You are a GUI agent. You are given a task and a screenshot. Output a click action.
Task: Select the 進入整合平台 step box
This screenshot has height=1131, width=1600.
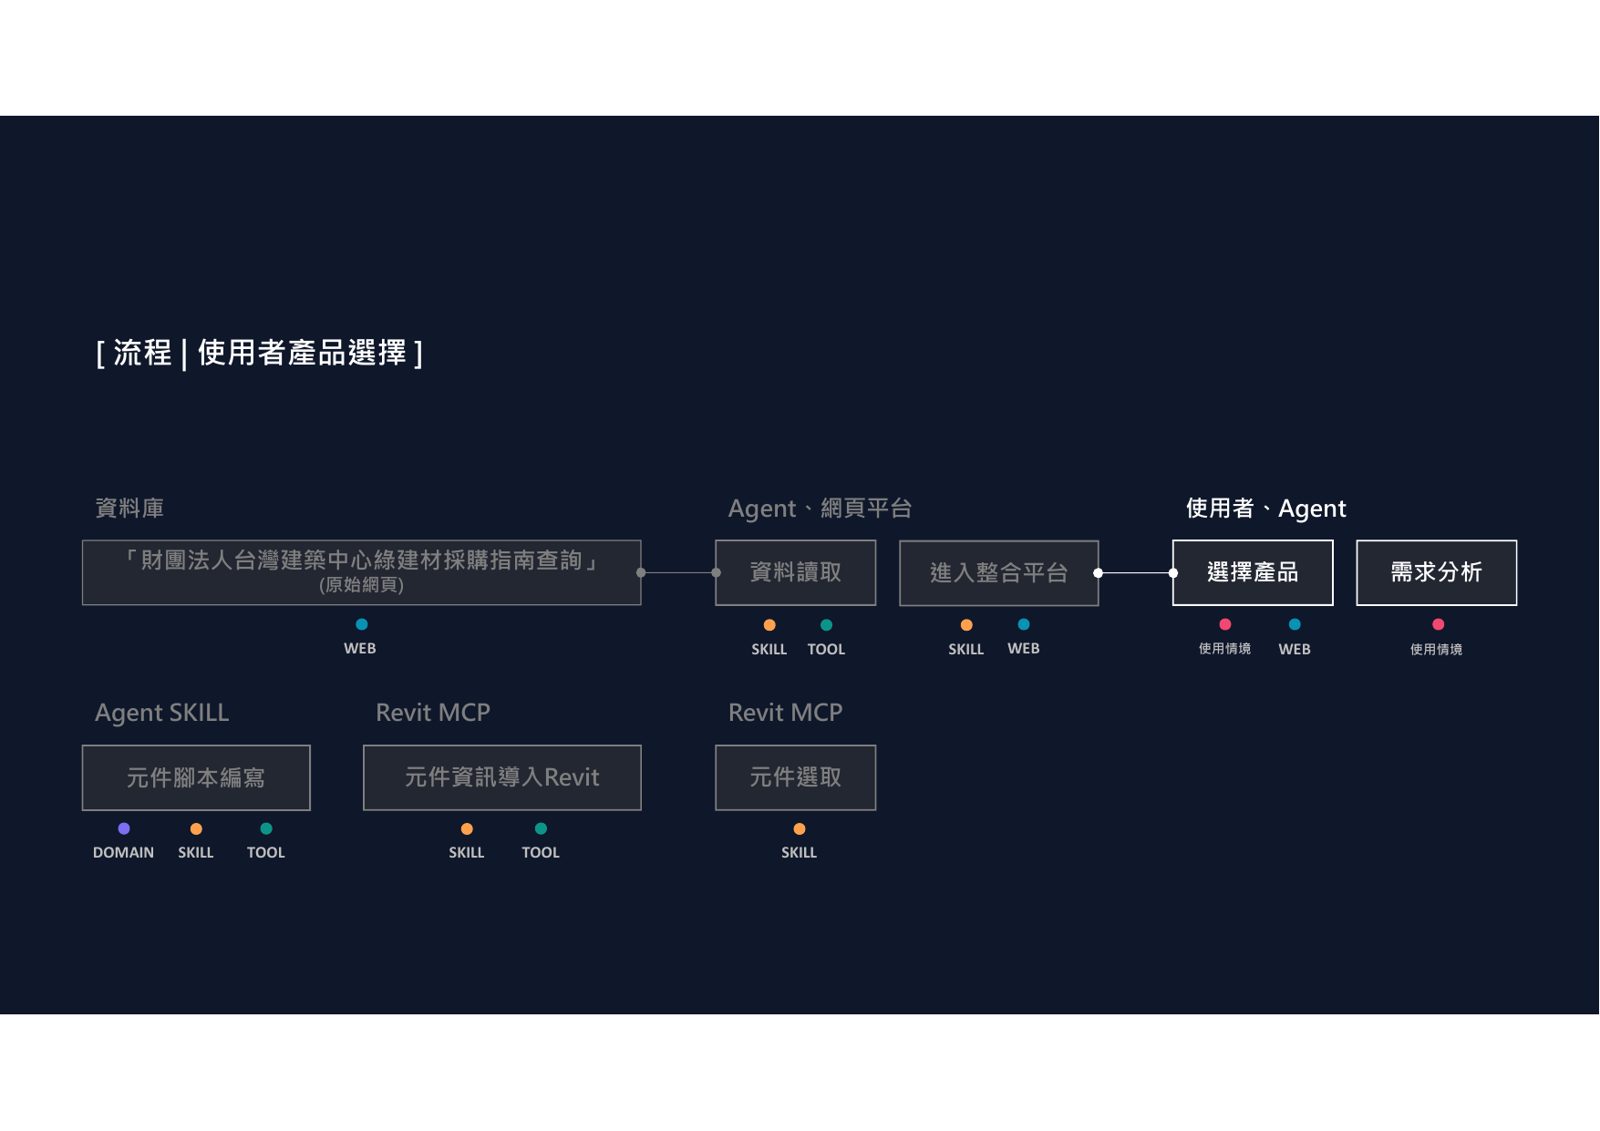click(x=999, y=573)
